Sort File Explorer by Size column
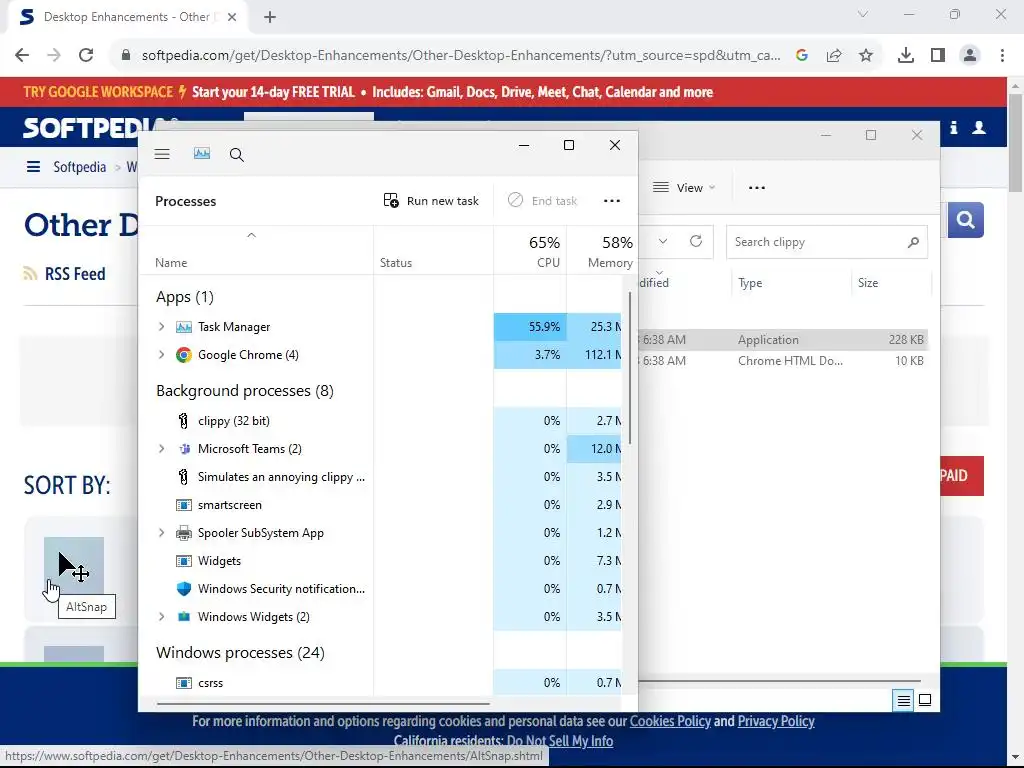The height and width of the screenshot is (768, 1024). 868,283
